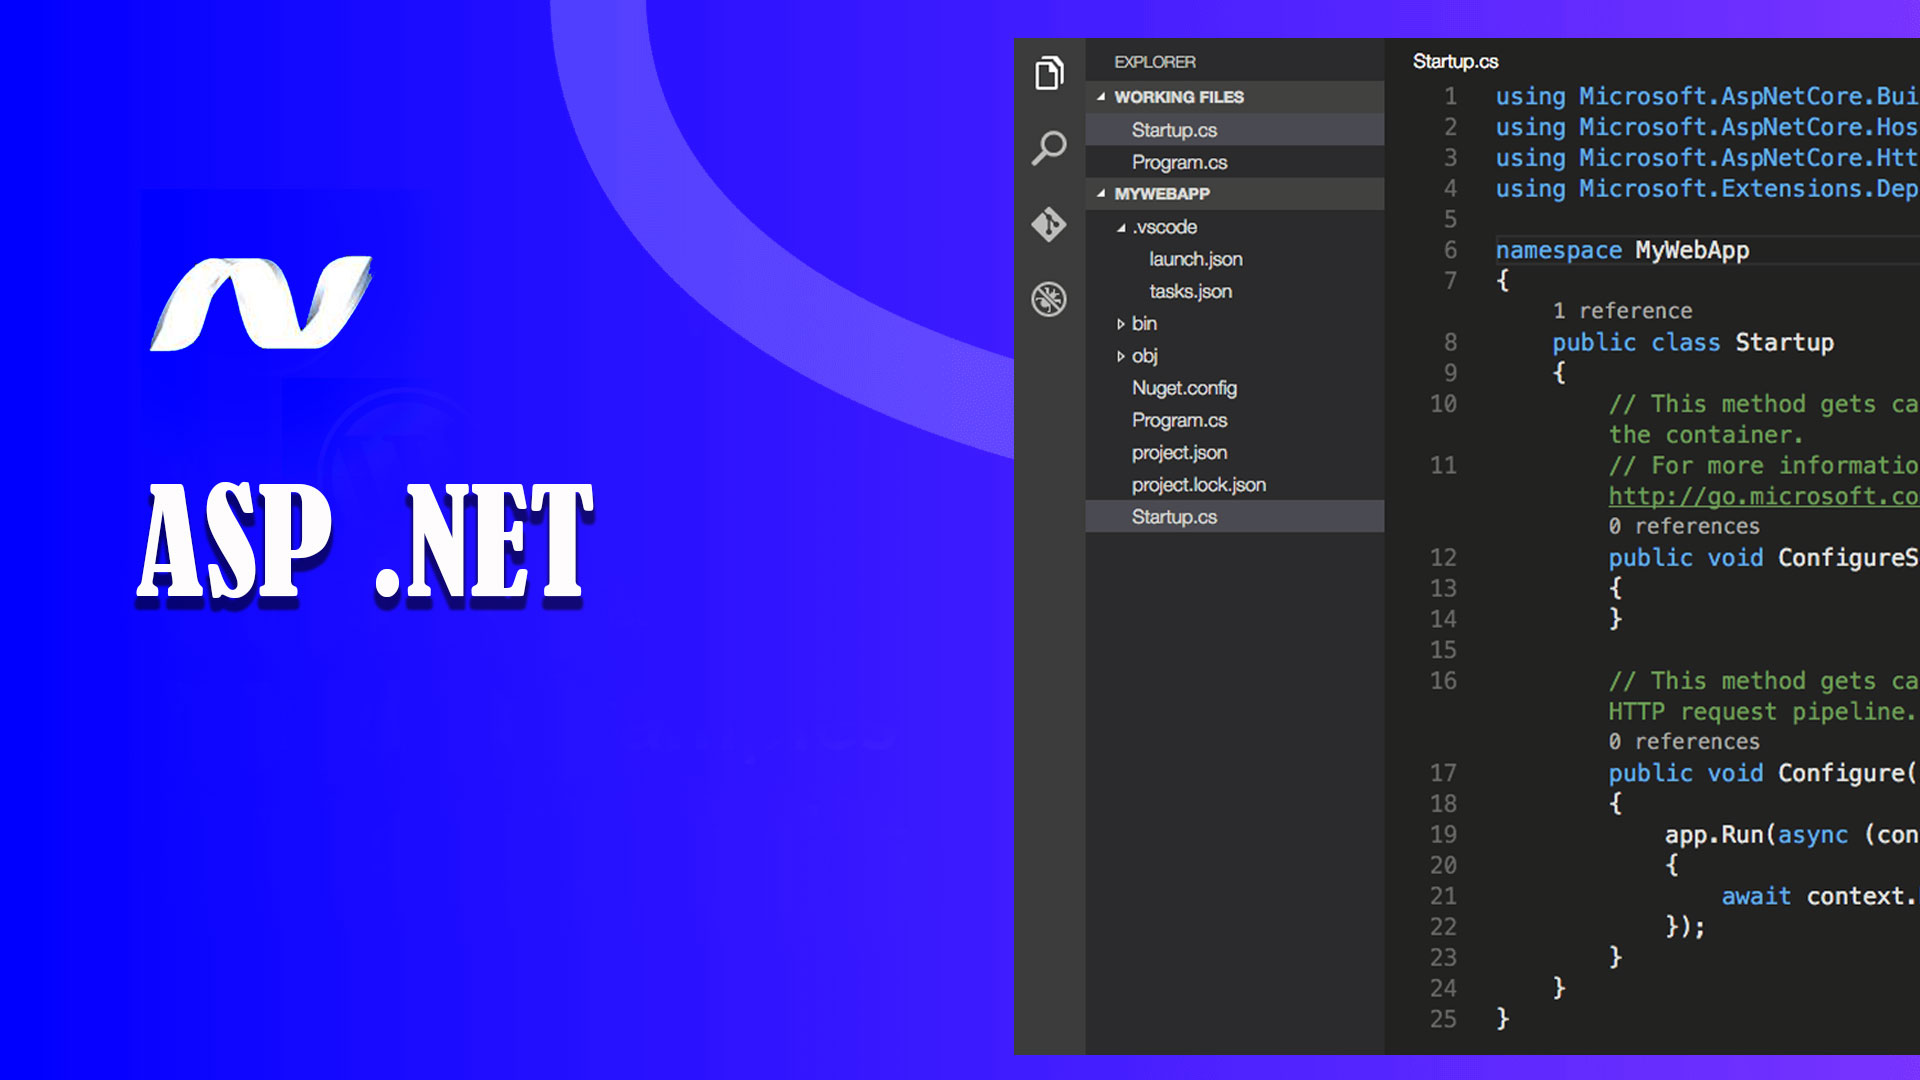Open the Debug bug icon

click(1049, 299)
